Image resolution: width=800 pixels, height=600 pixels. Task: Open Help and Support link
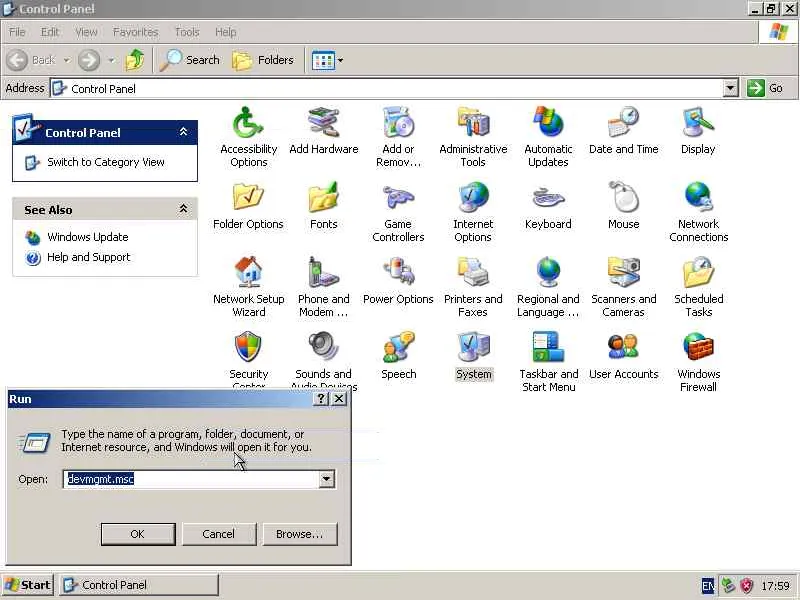click(x=89, y=257)
